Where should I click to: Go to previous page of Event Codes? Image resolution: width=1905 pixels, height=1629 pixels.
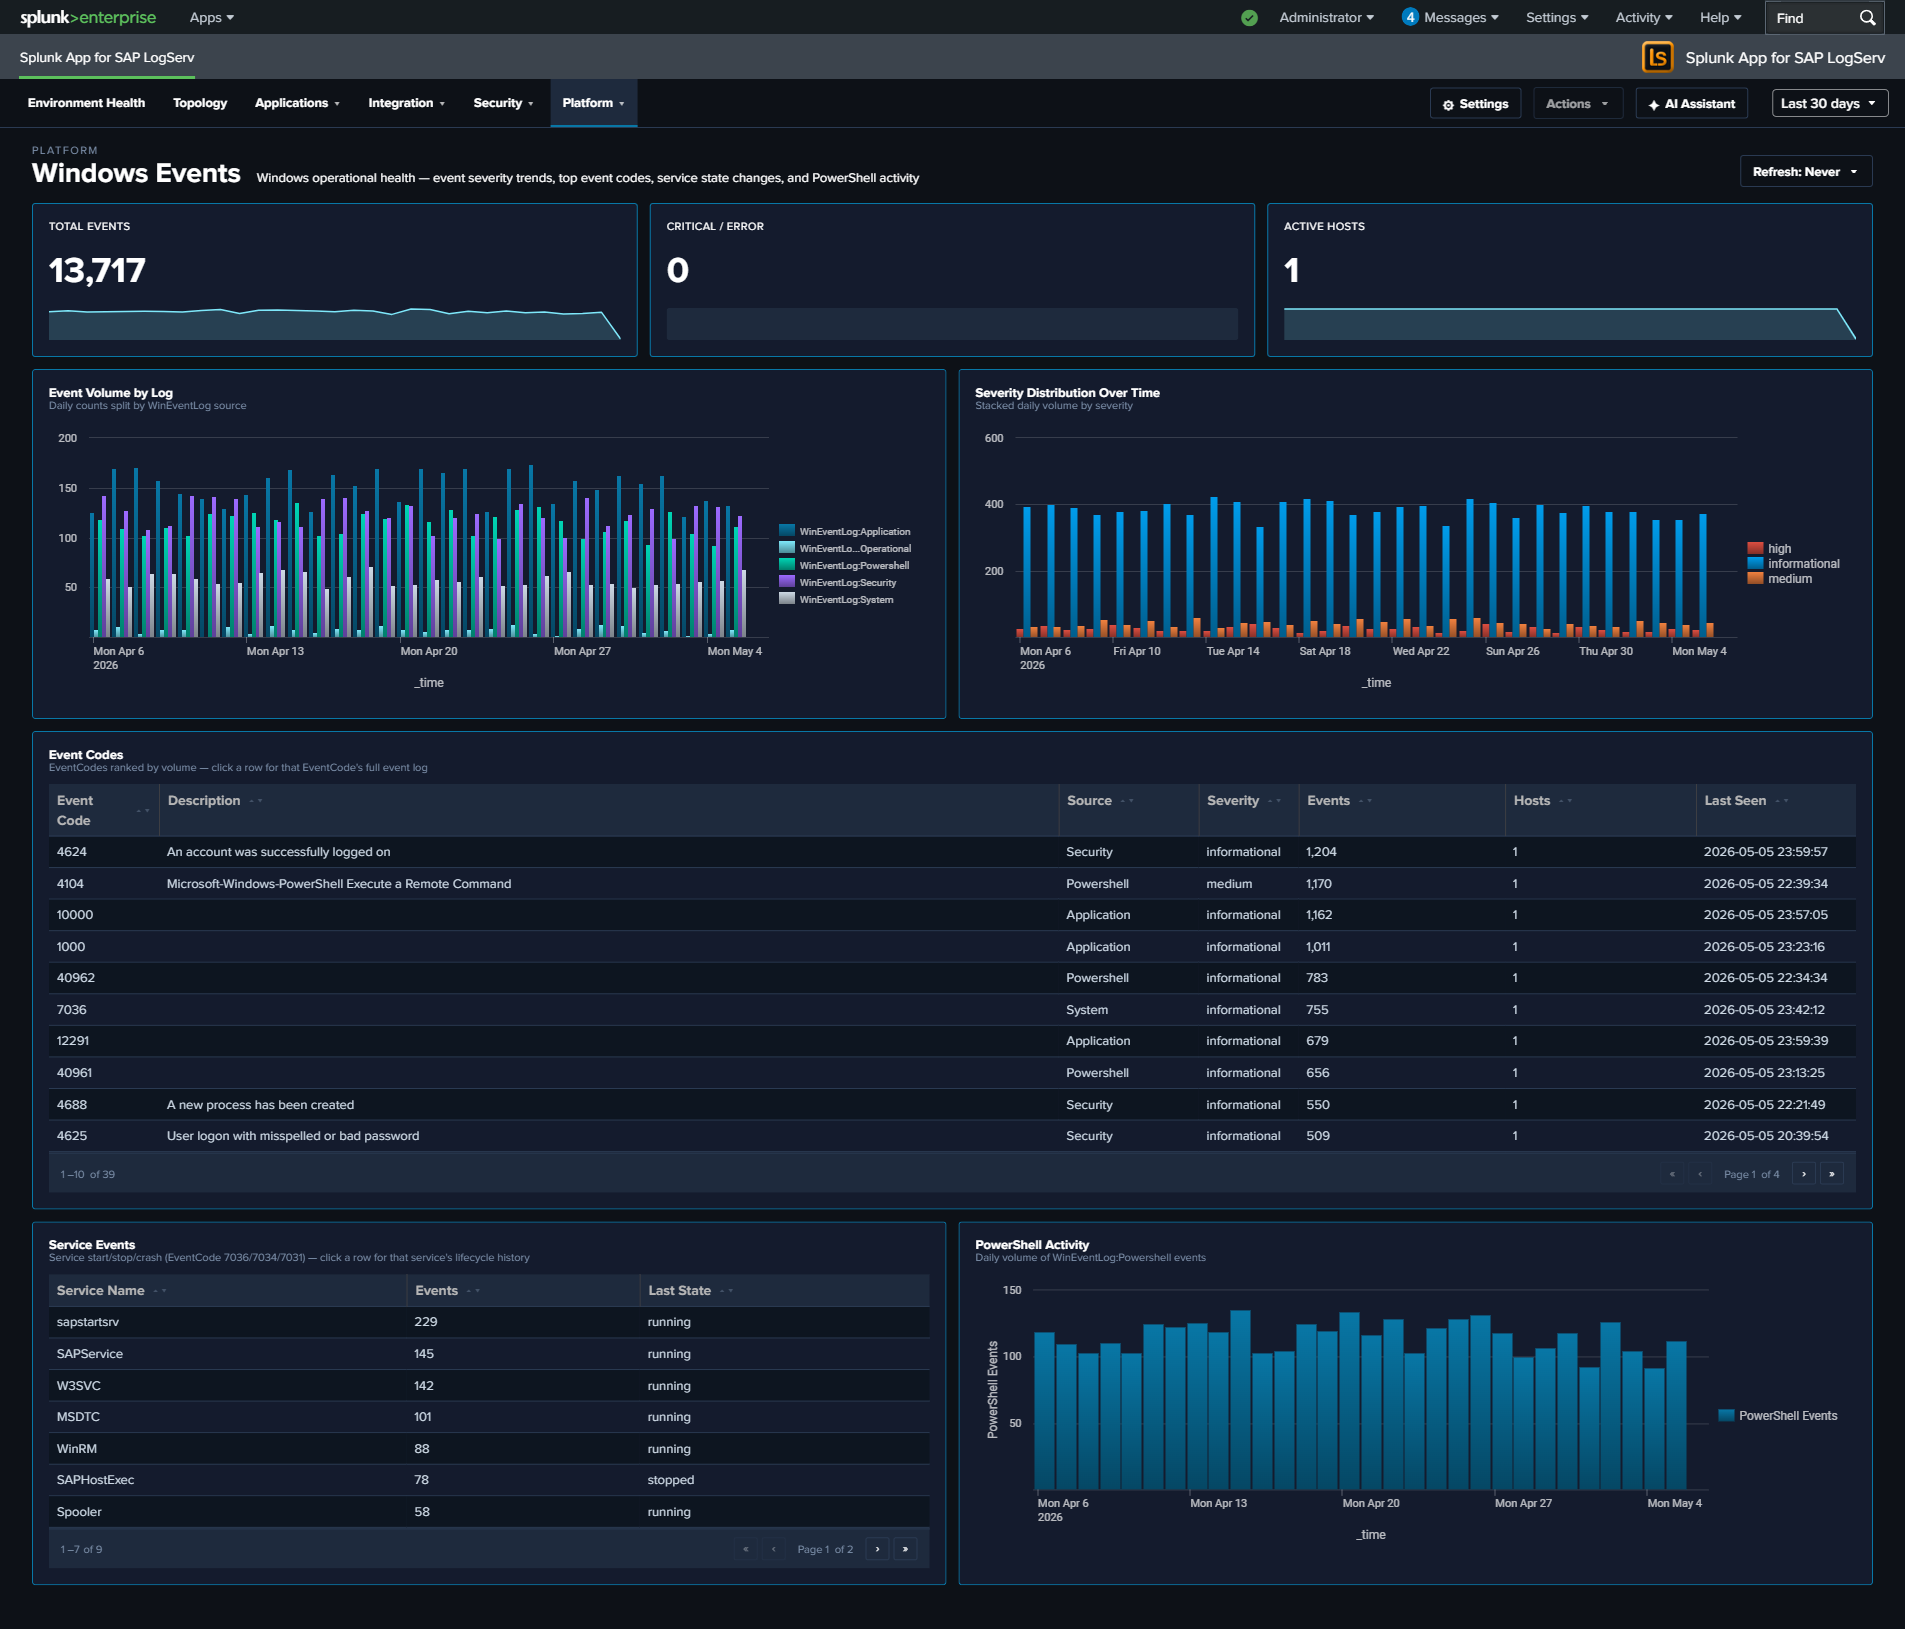coord(1700,1174)
